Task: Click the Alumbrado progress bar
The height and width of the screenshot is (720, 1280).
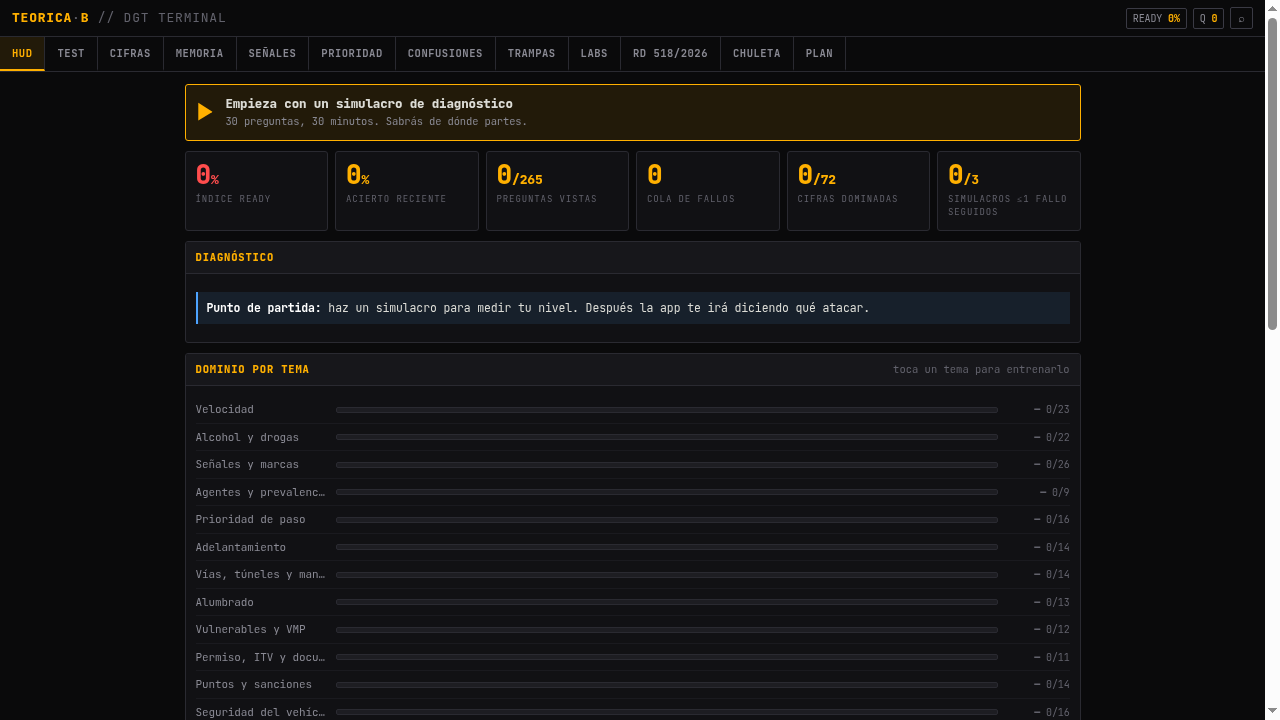Action: coord(667,602)
